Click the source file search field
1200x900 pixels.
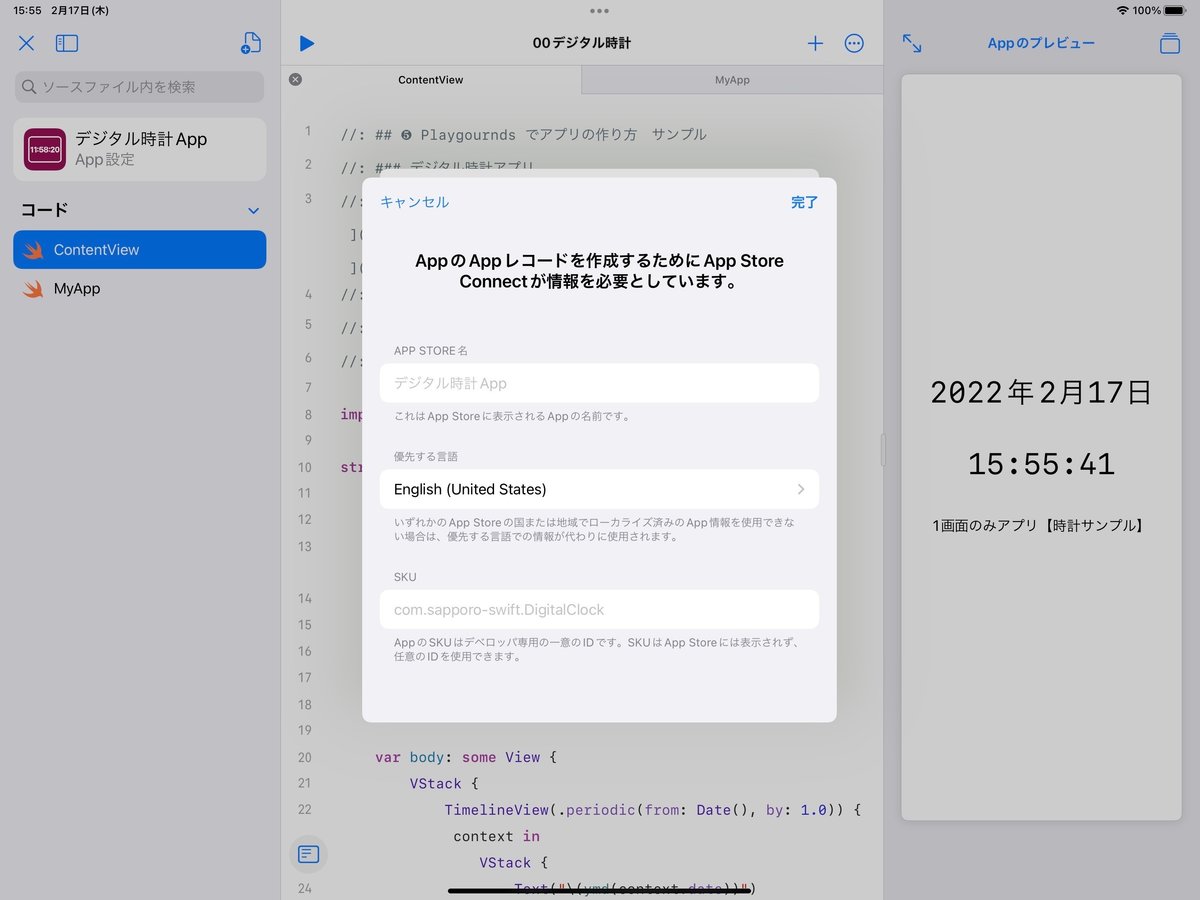[140, 87]
